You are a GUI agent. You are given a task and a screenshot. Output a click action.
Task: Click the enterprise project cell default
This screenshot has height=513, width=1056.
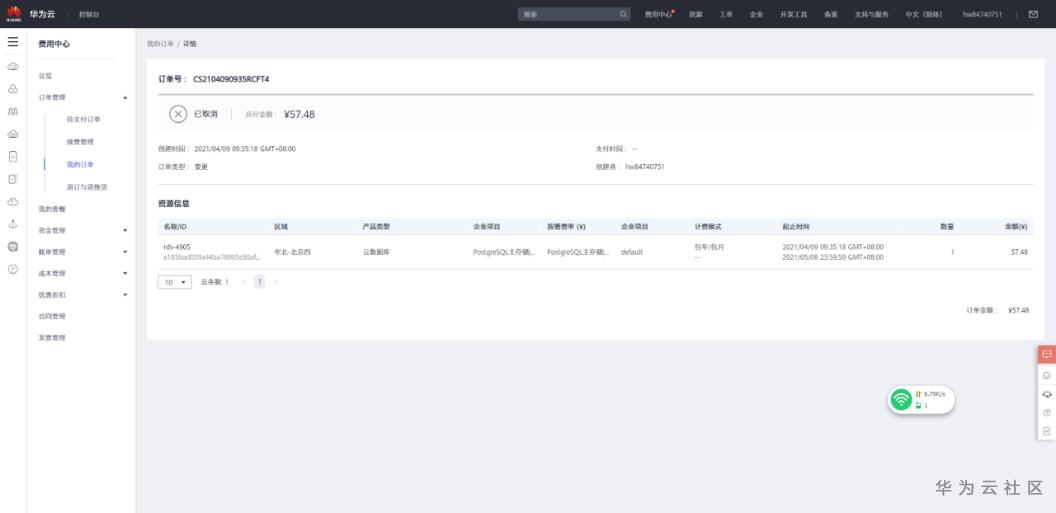[632, 252]
